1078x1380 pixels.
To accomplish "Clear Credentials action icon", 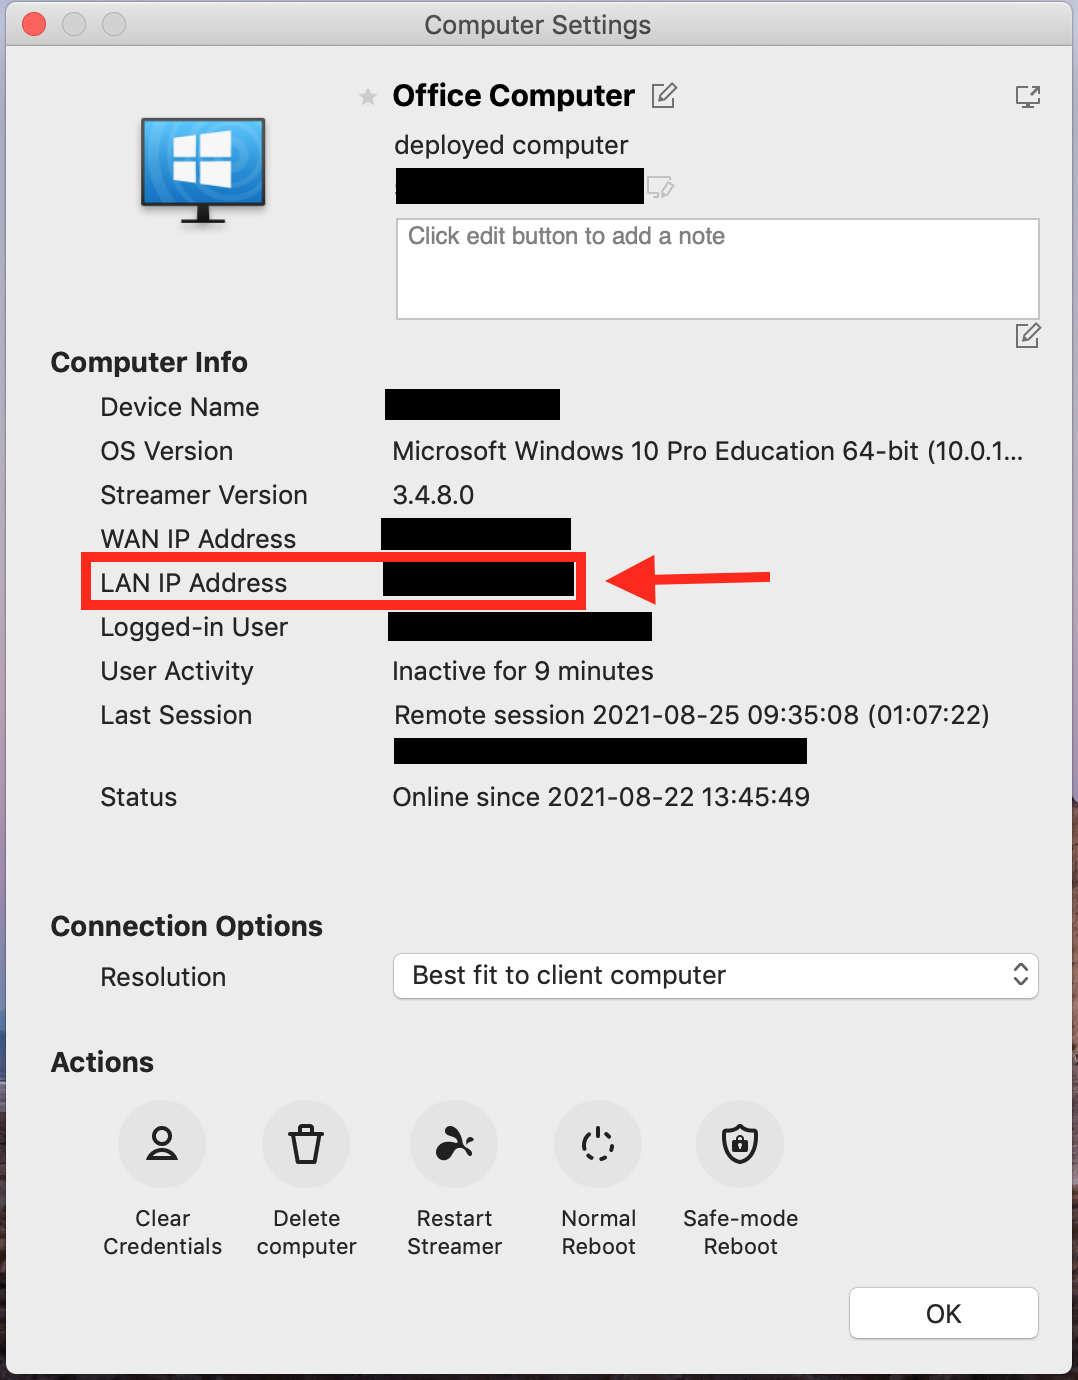I will [x=162, y=1144].
